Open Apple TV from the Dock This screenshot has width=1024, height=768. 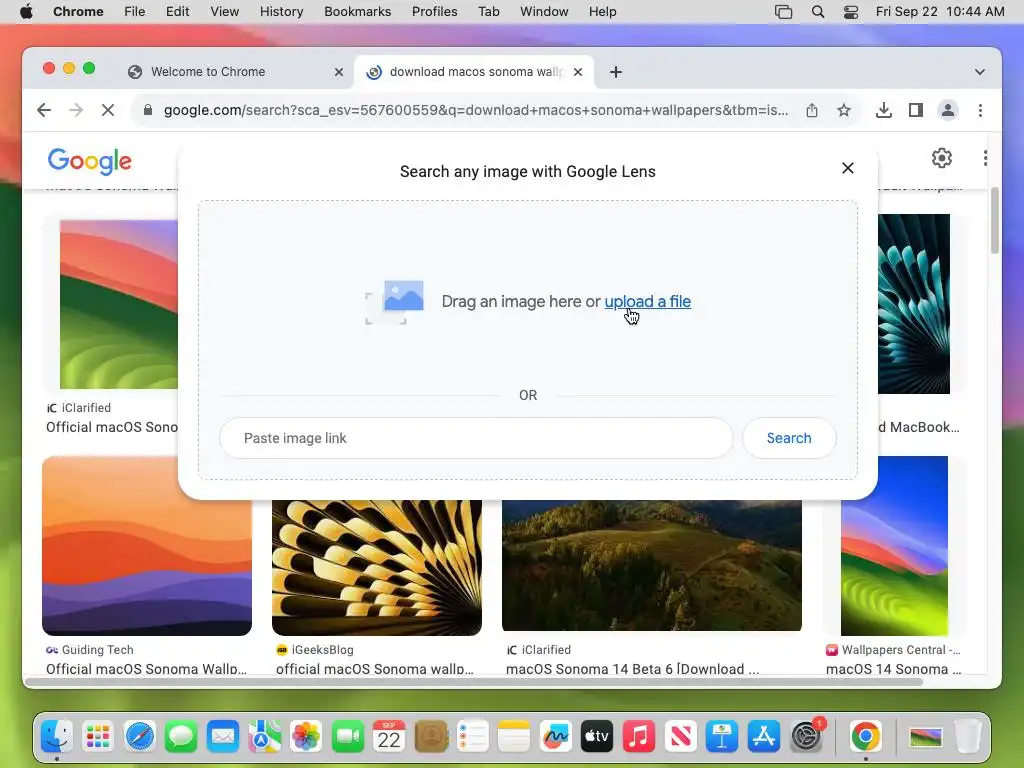(x=597, y=737)
